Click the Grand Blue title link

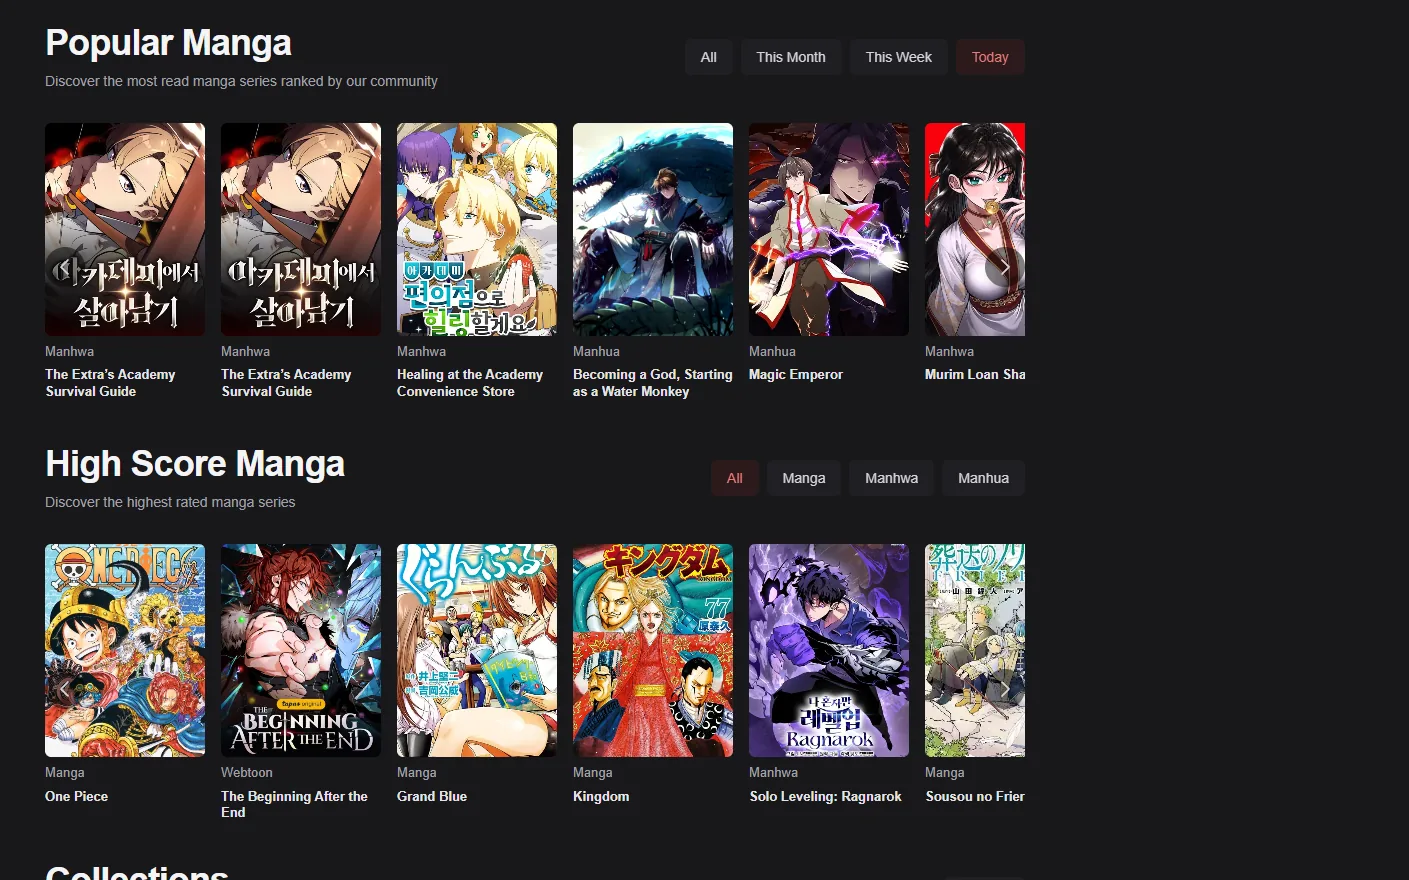(432, 796)
